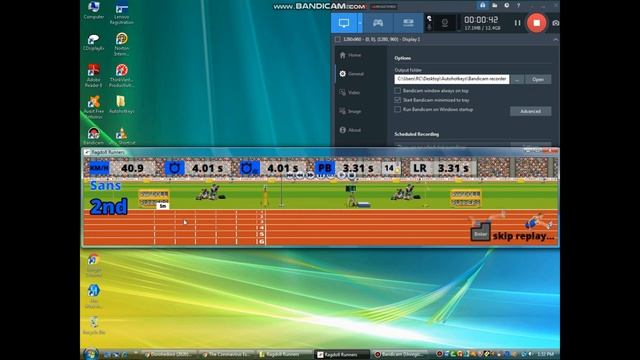
Task: Open Bandicam help question mark
Action: (x=518, y=5)
